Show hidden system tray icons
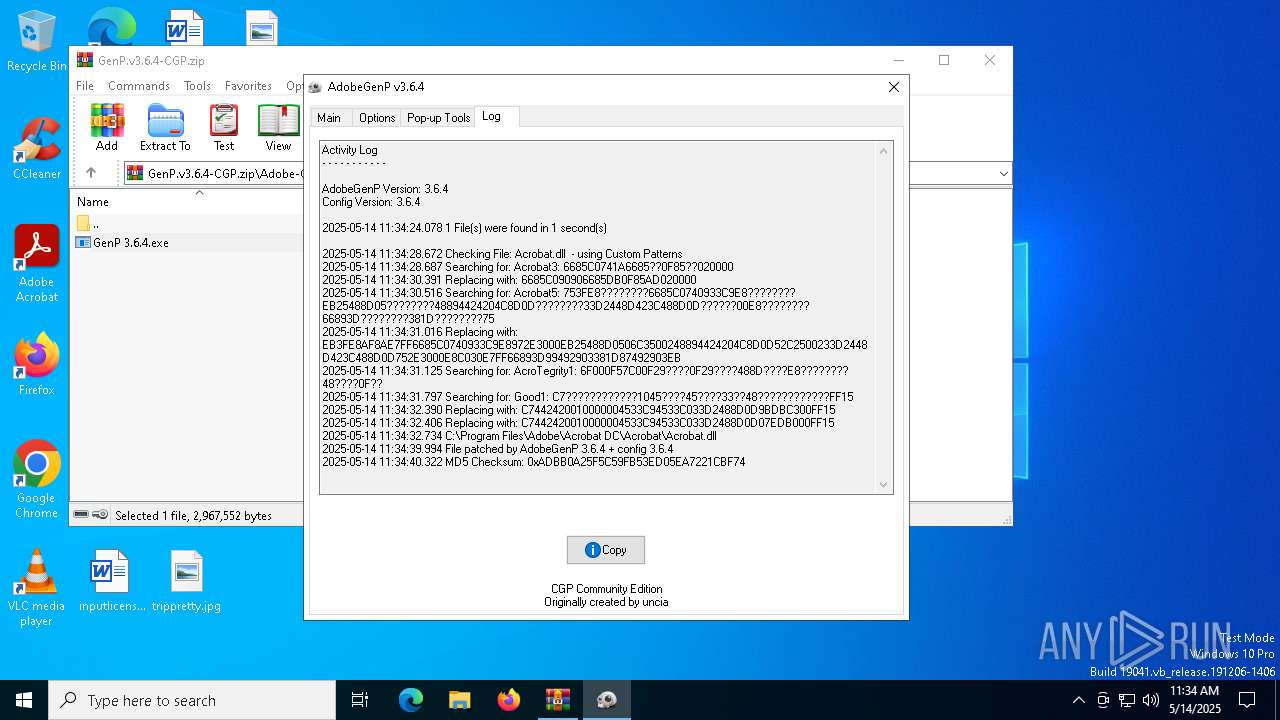This screenshot has width=1280, height=720. coord(1078,700)
